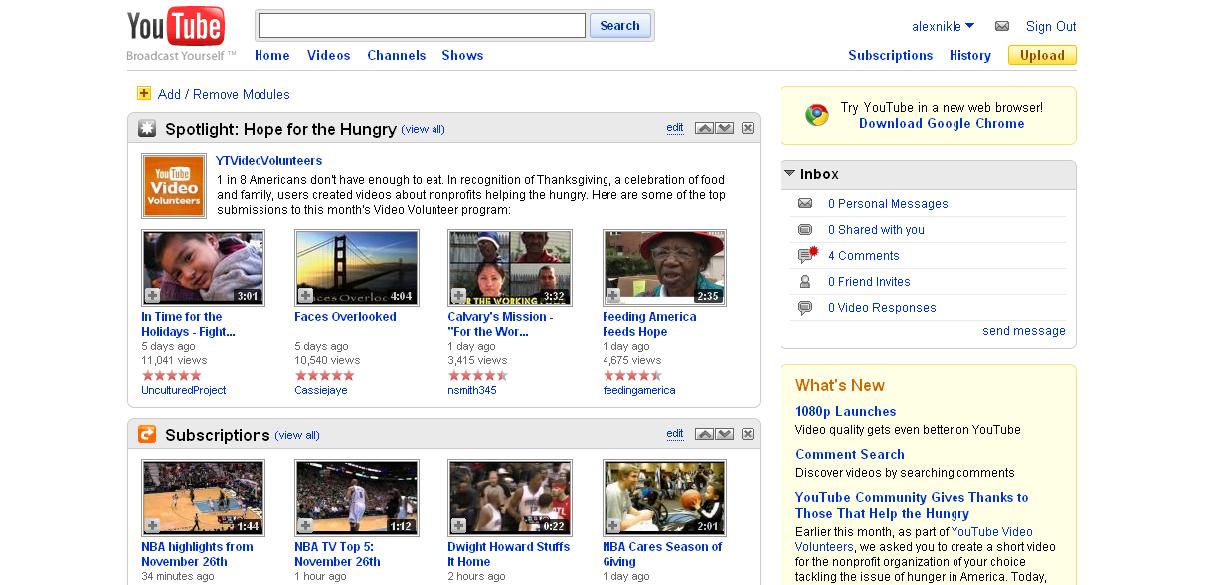Image resolution: width=1215 pixels, height=585 pixels.
Task: Click the yellow plus Add/Remove Modules icon
Action: pyautogui.click(x=144, y=94)
